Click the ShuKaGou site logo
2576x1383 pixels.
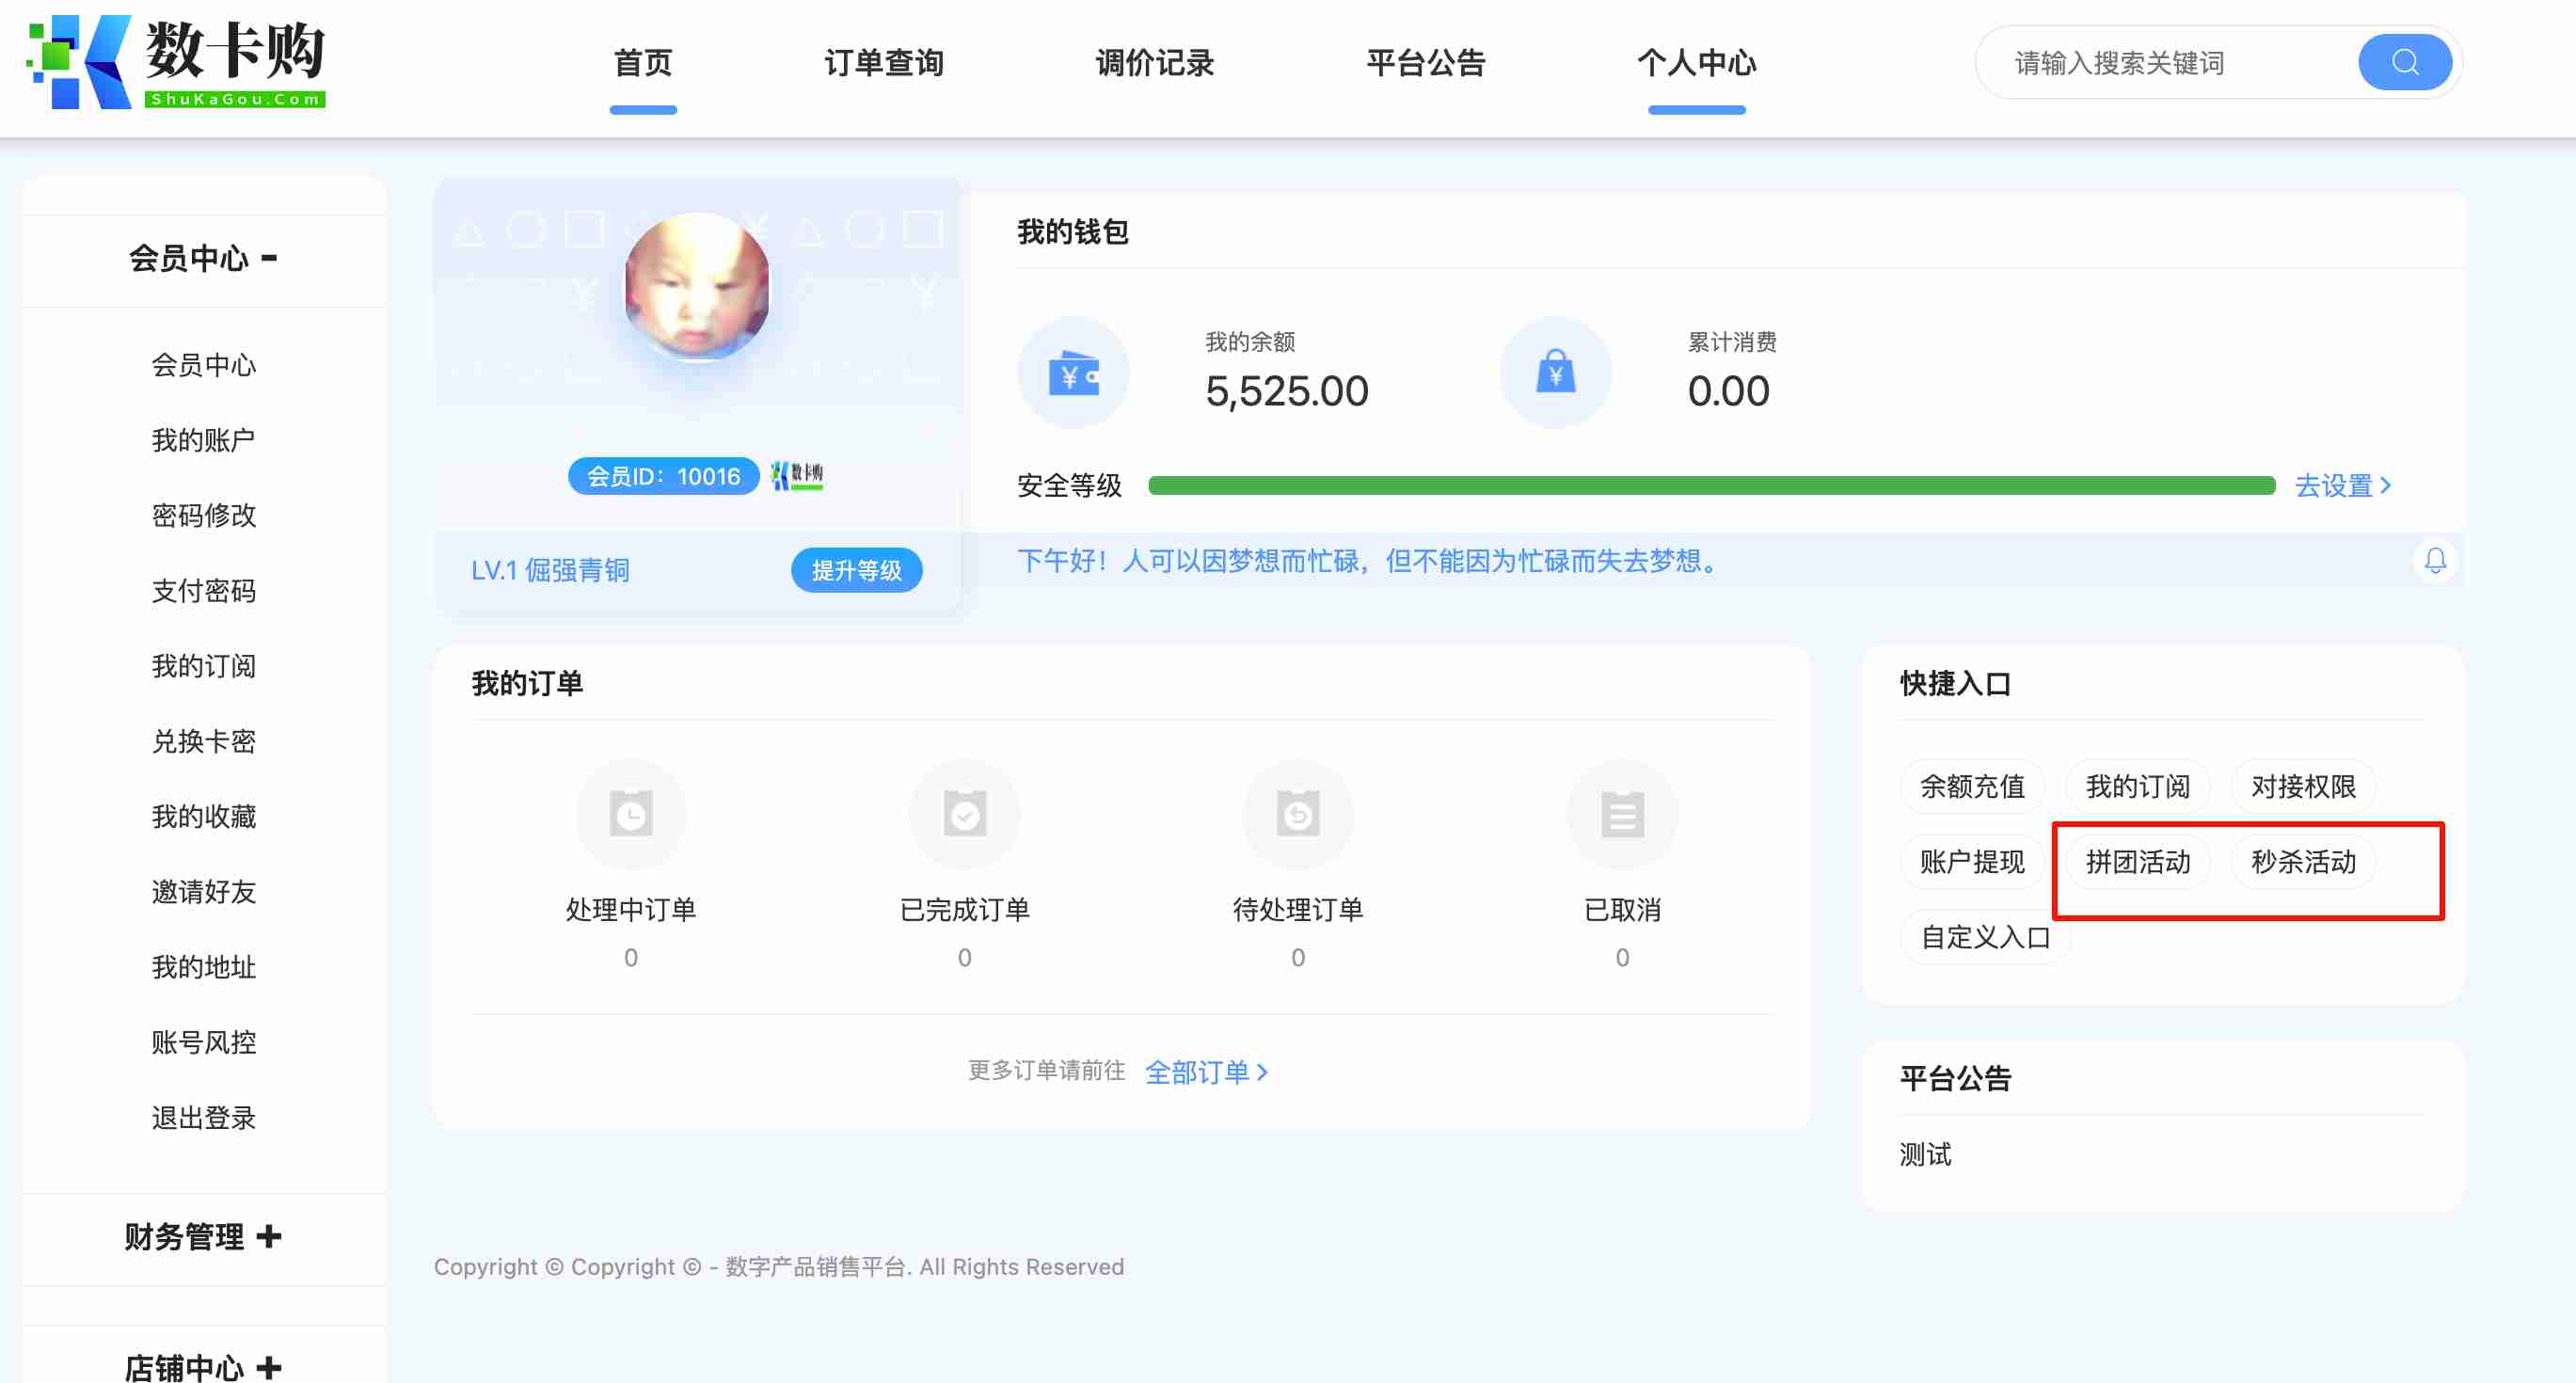point(176,62)
